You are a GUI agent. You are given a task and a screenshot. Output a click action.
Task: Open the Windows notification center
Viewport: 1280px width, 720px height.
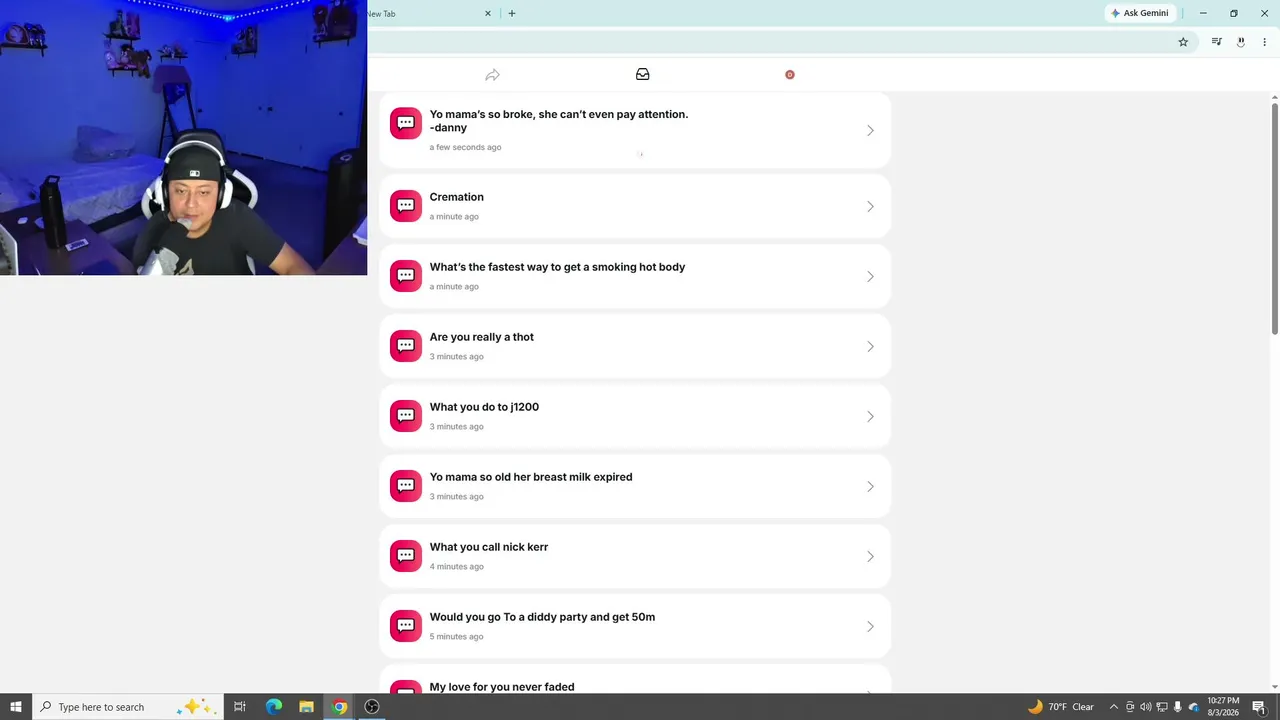[1259, 707]
